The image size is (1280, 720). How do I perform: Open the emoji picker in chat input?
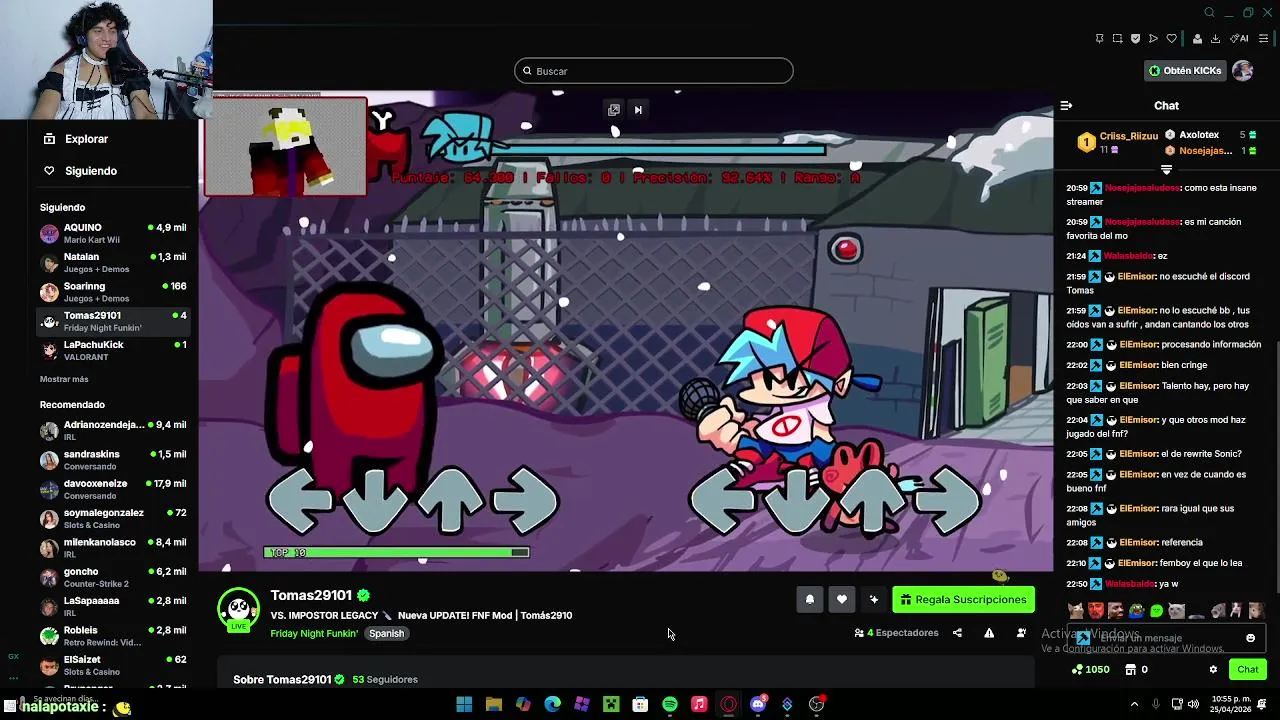click(1250, 638)
